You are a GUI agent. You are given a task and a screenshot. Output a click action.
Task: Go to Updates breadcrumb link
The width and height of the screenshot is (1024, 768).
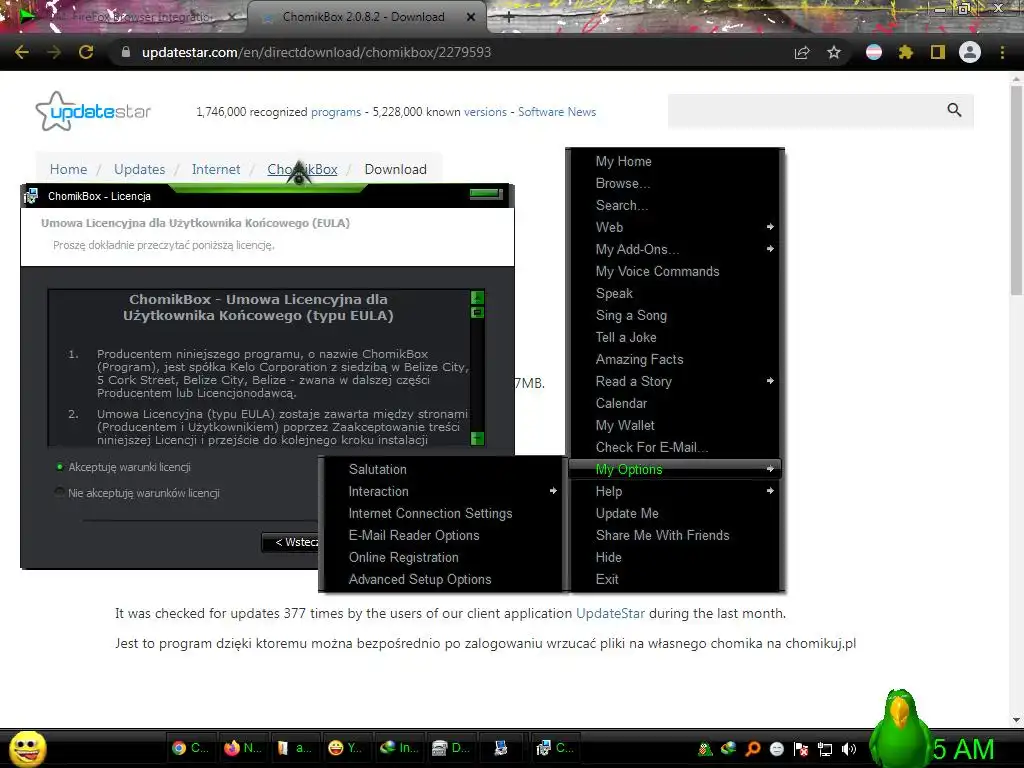tap(139, 169)
